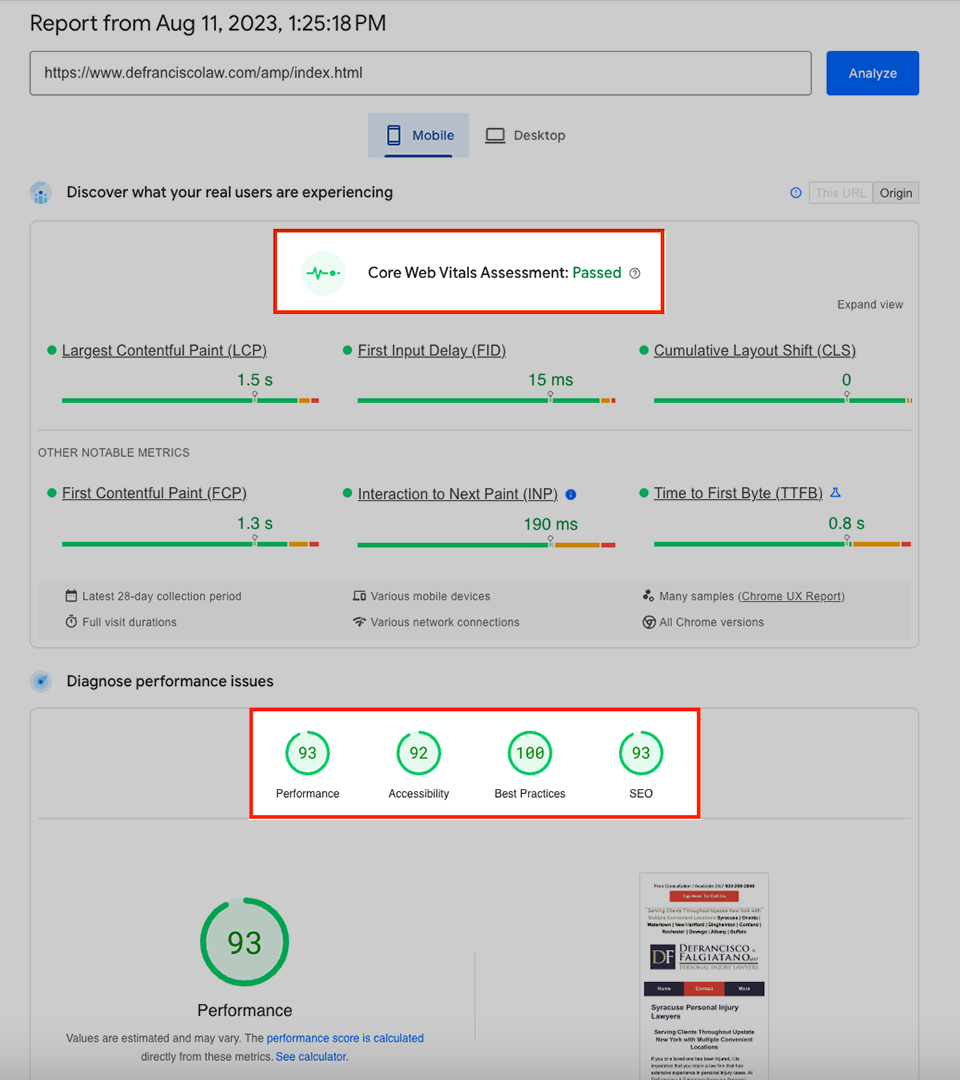The height and width of the screenshot is (1080, 960).
Task: Select the This URL toggle option
Action: click(840, 193)
